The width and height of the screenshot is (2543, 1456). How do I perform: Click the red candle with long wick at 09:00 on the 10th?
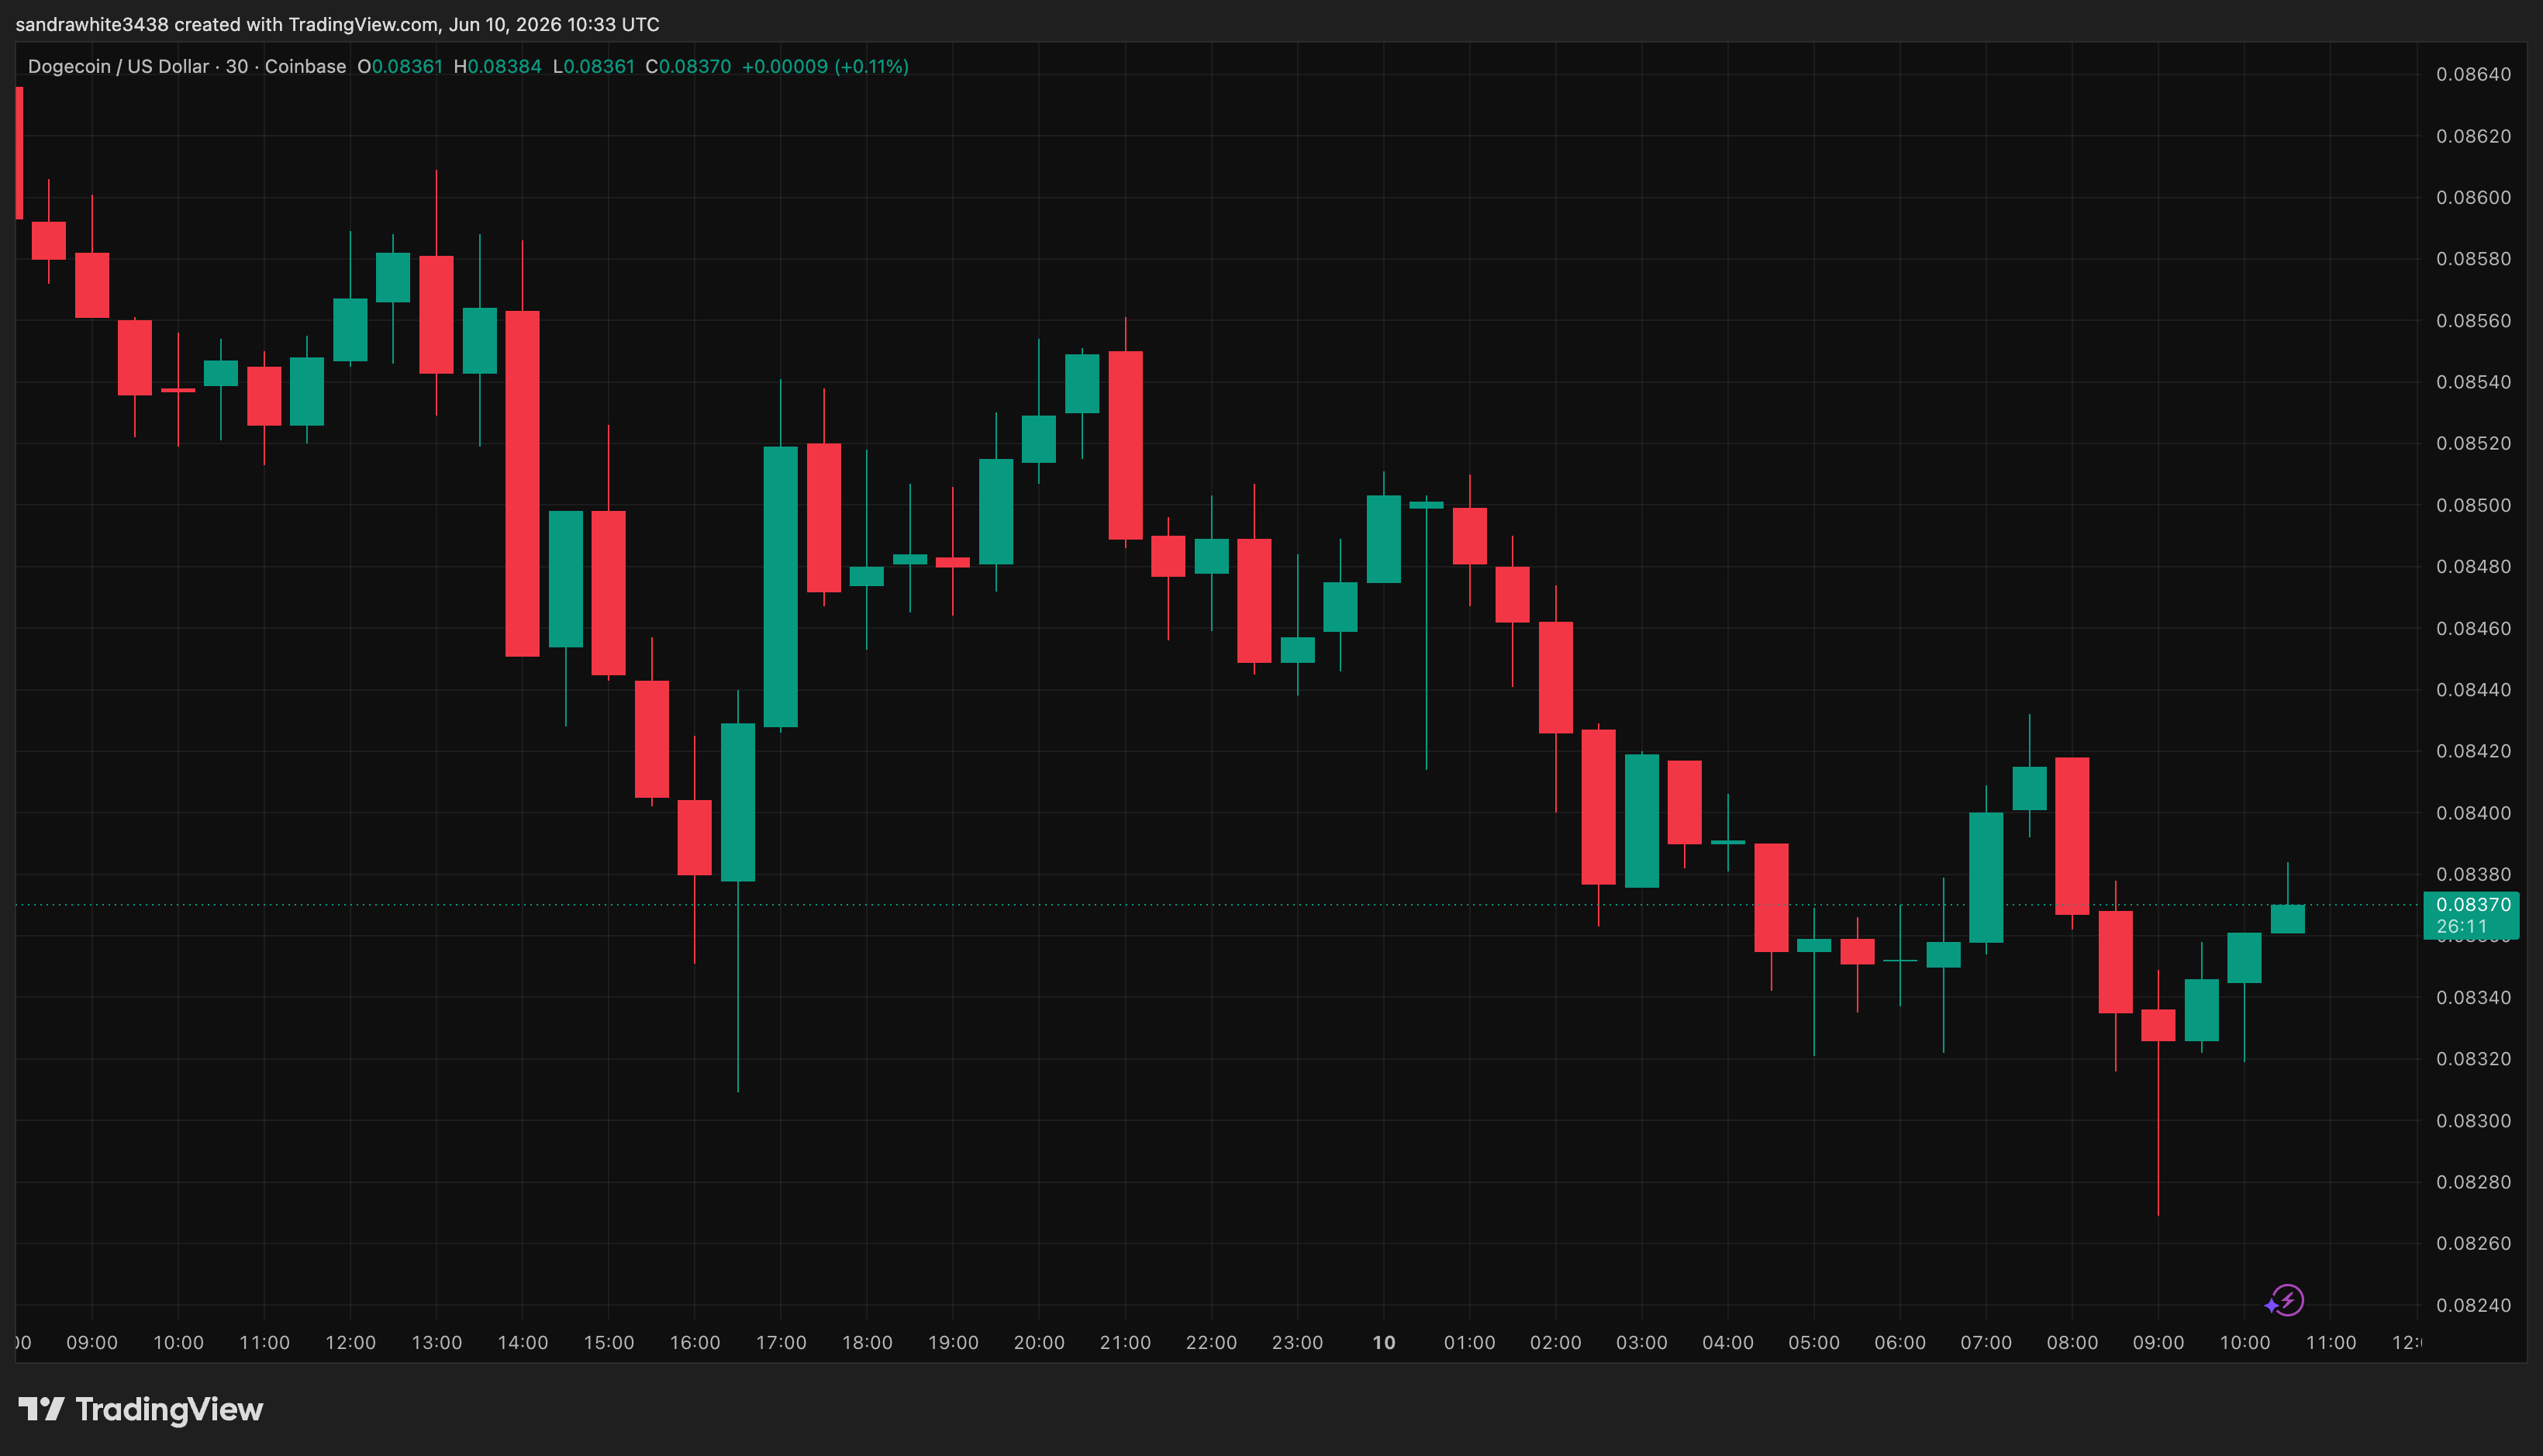pos(2158,1025)
